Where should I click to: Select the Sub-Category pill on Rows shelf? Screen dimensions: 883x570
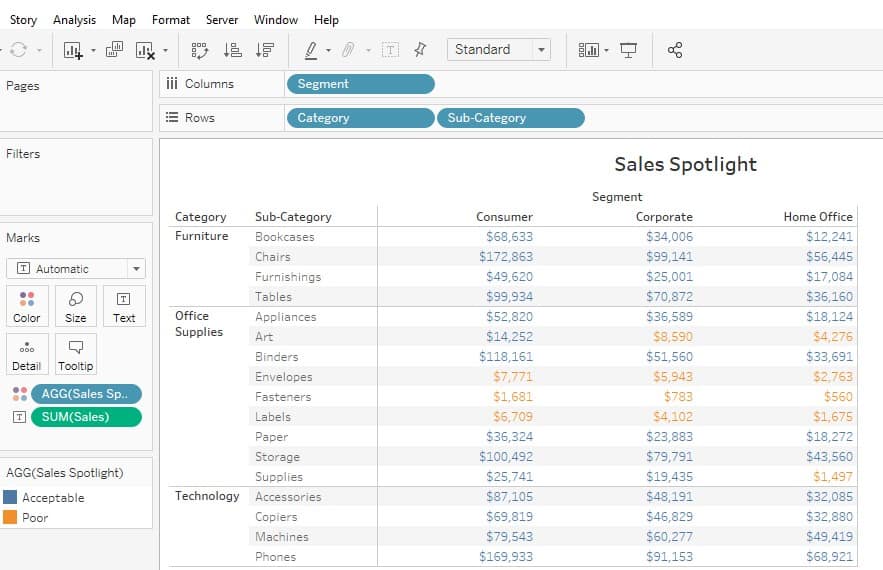(510, 118)
